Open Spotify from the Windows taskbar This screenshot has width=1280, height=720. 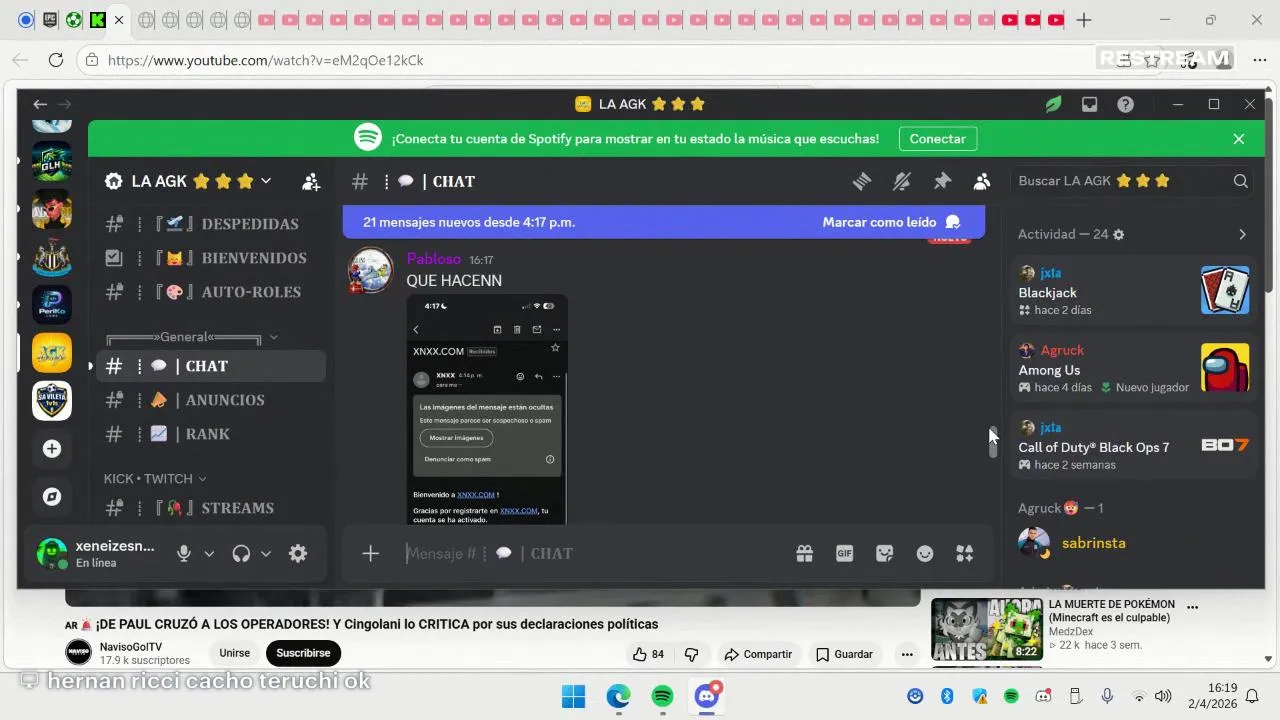click(x=662, y=696)
